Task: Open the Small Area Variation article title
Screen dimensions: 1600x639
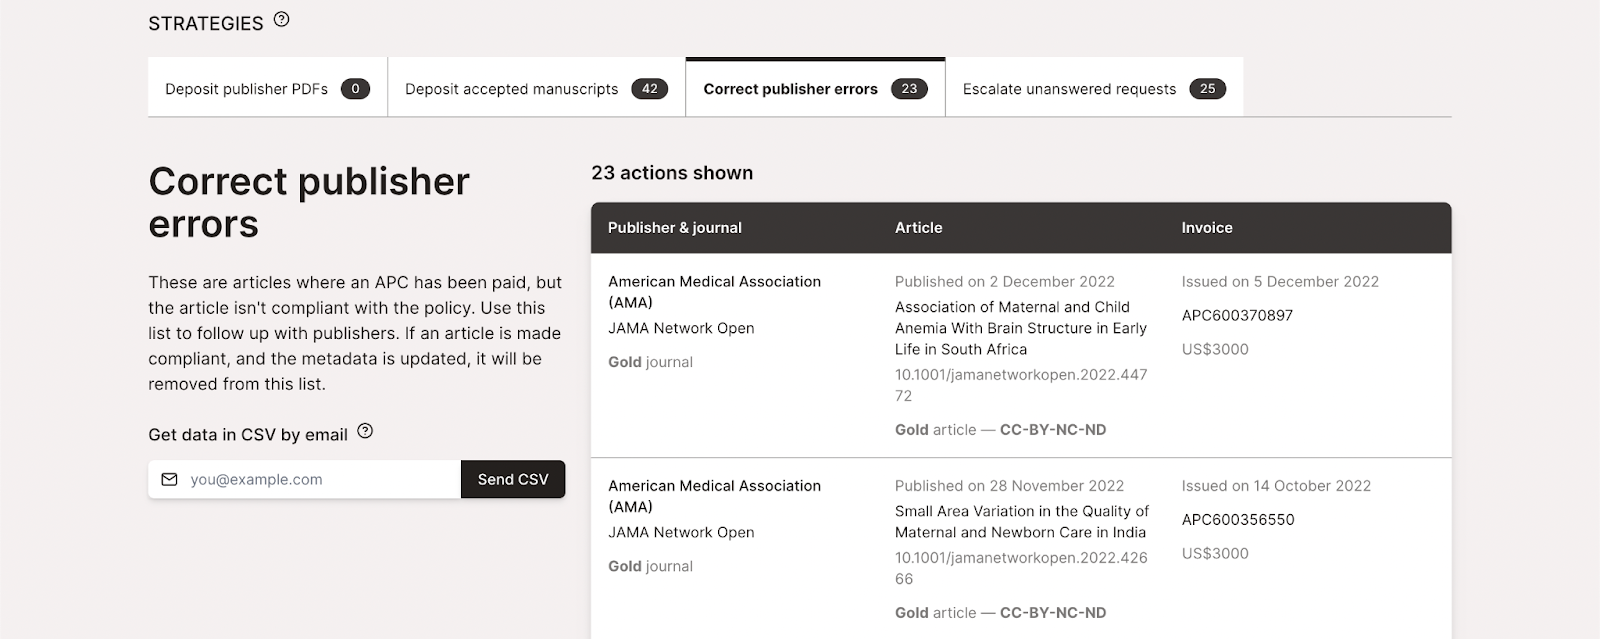Action: [1021, 522]
